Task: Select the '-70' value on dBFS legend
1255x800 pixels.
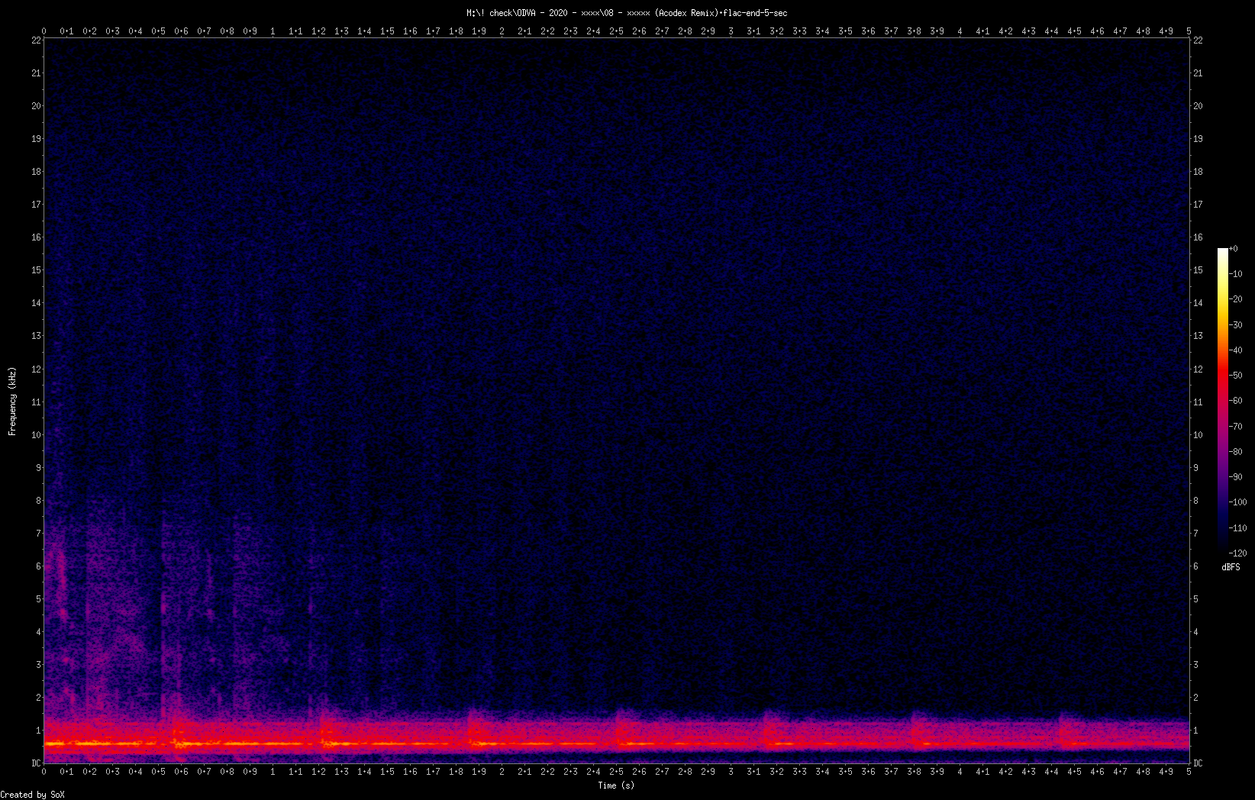Action: click(x=1235, y=426)
